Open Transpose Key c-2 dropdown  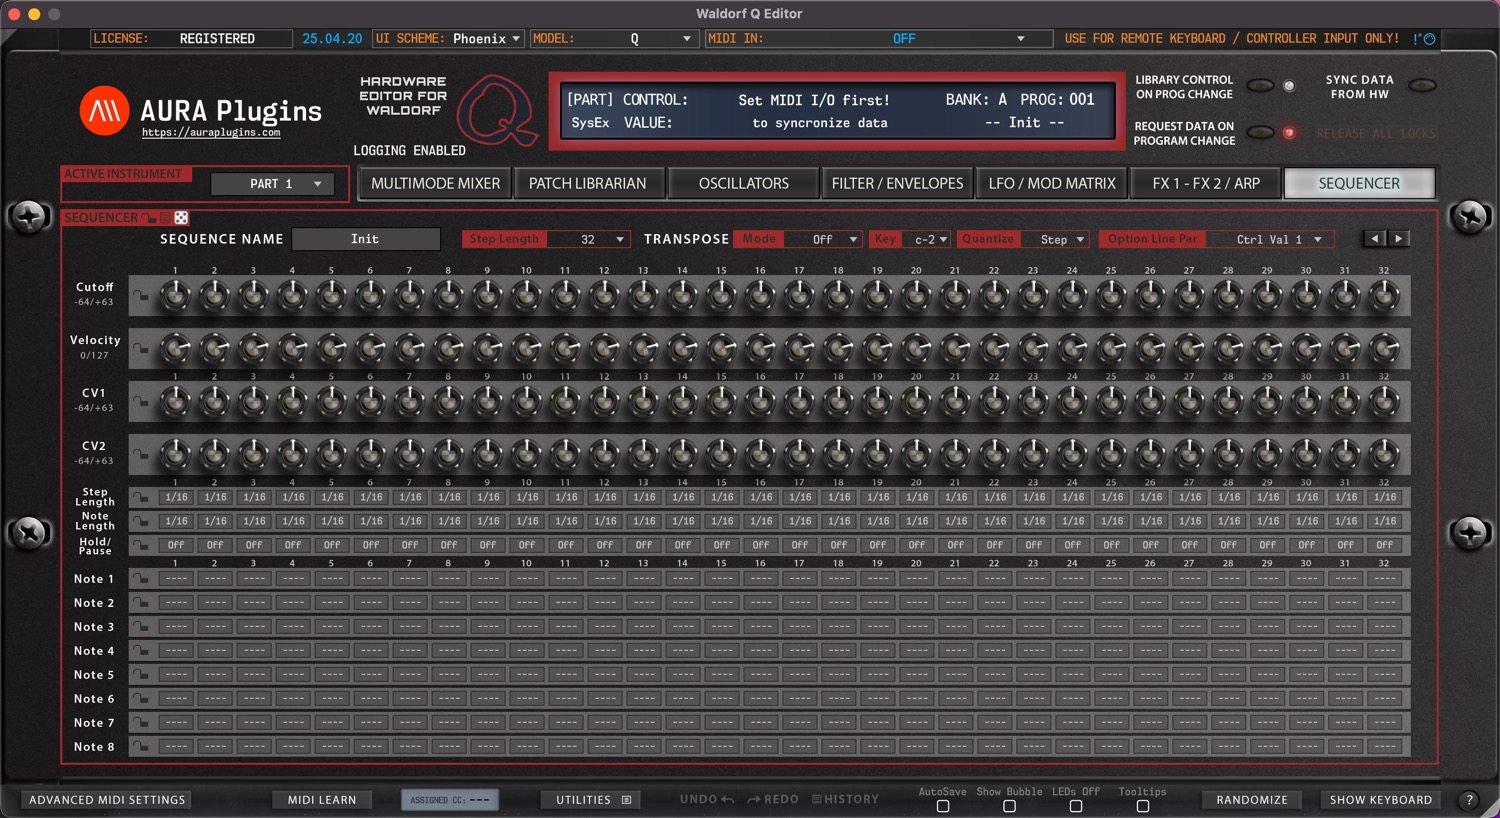coord(926,239)
